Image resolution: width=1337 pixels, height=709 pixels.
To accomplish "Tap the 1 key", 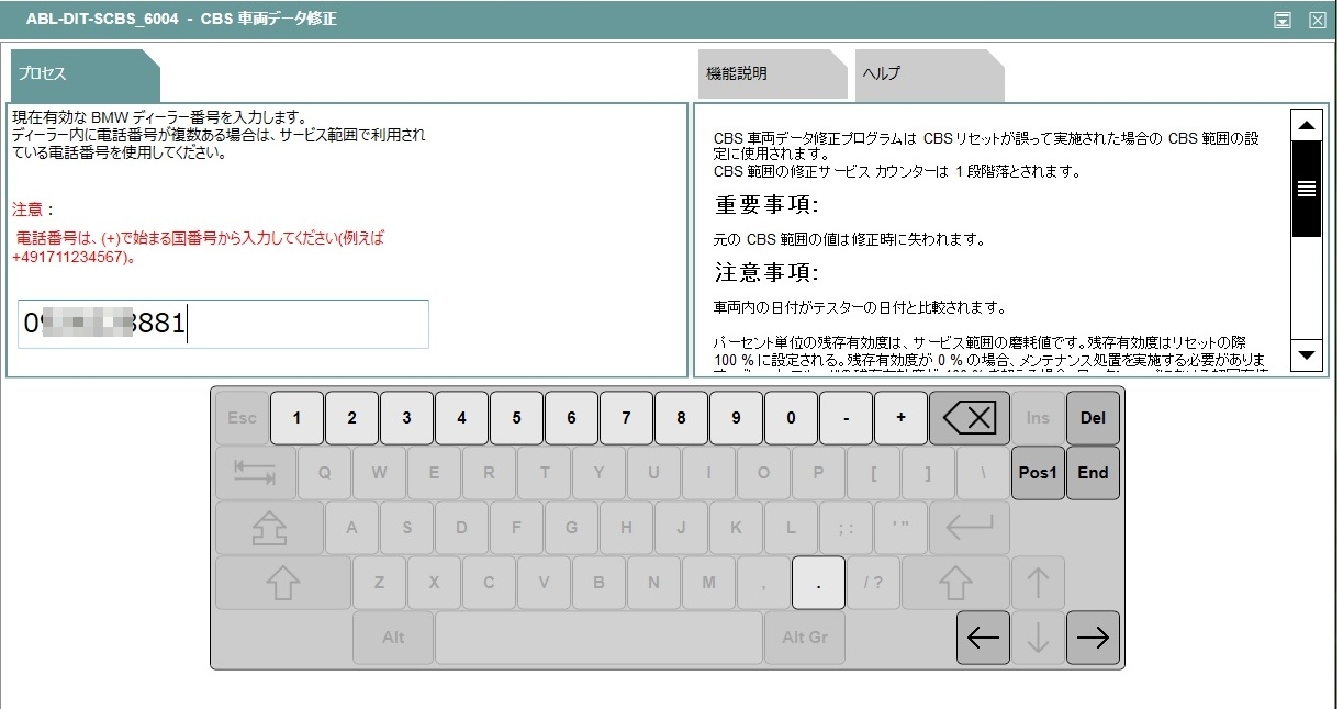I will tap(297, 418).
